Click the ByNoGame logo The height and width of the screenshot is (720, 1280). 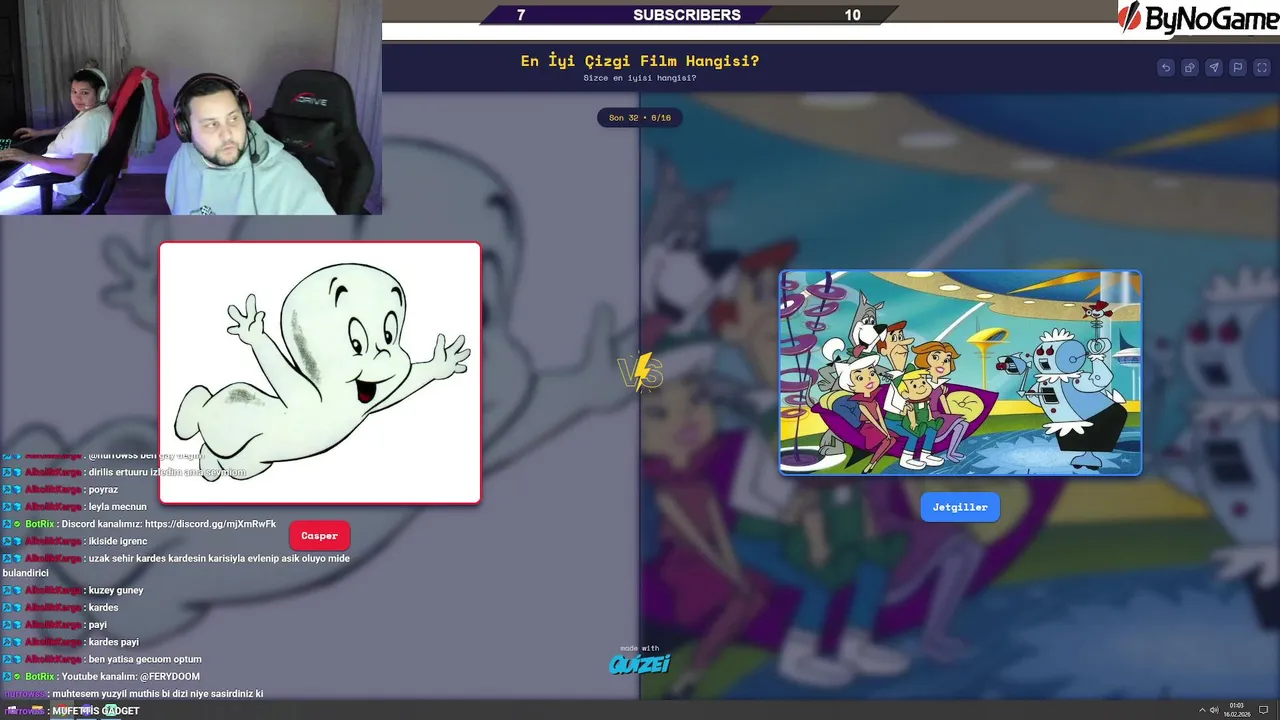coord(1198,18)
